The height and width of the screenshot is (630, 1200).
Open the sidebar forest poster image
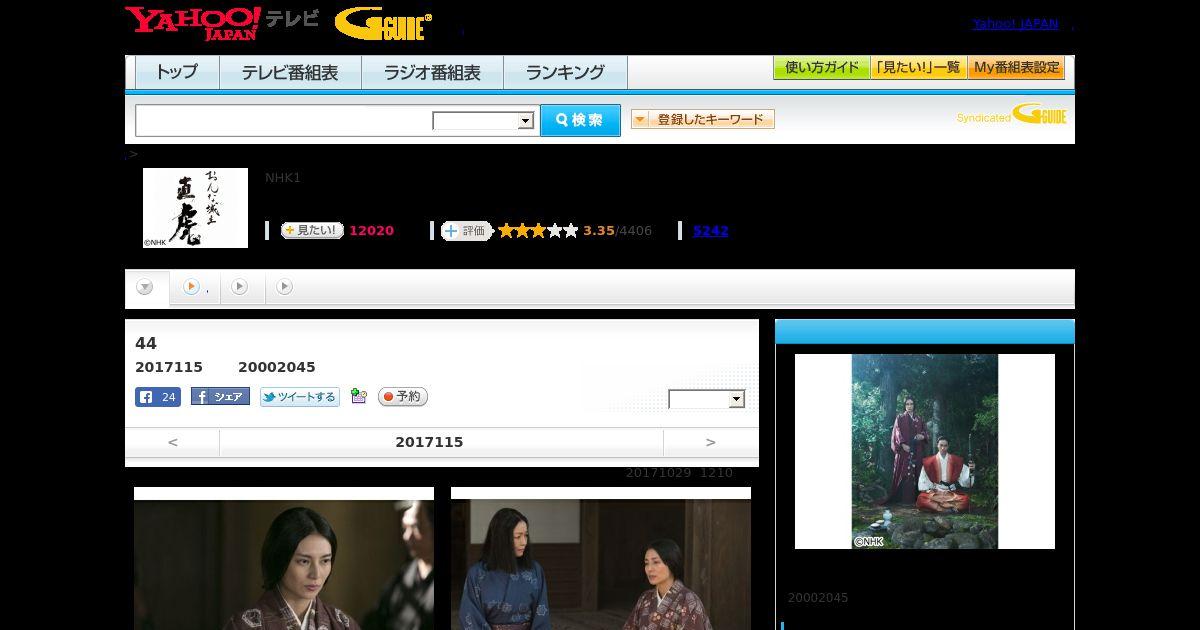[925, 451]
